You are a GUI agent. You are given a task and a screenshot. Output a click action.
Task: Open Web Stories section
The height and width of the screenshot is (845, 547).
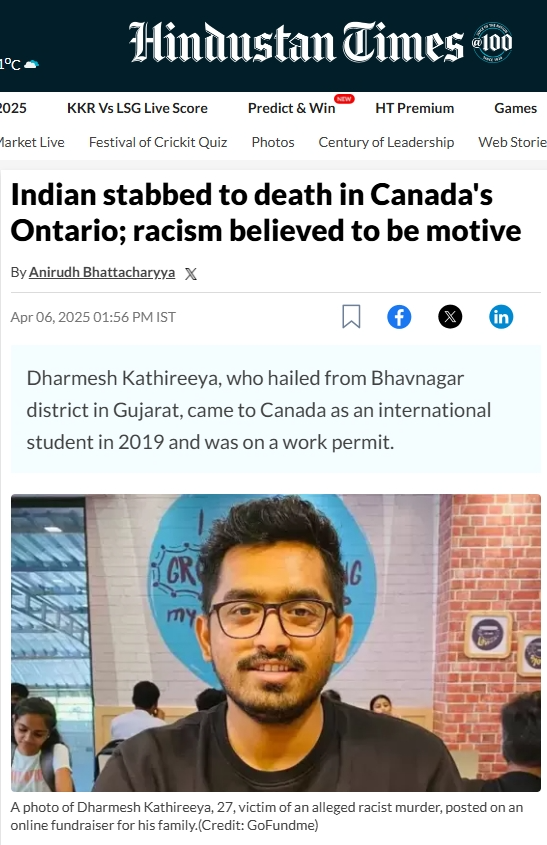tap(513, 142)
